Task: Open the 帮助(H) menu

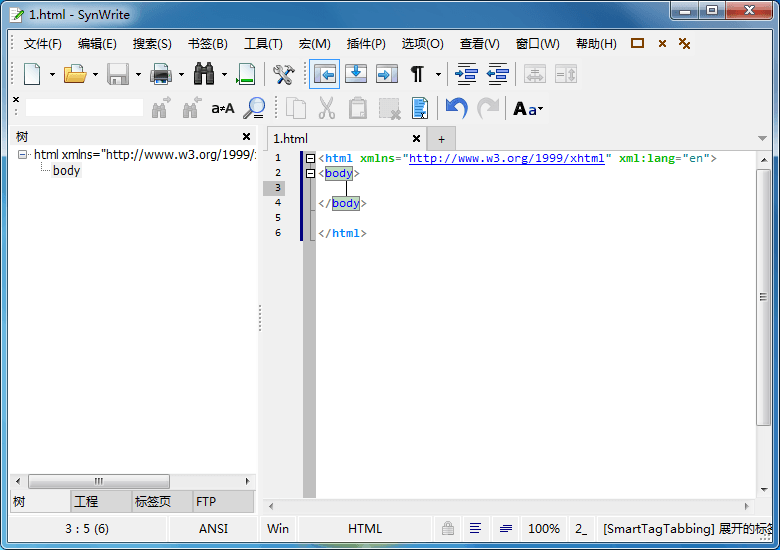Action: (596, 44)
